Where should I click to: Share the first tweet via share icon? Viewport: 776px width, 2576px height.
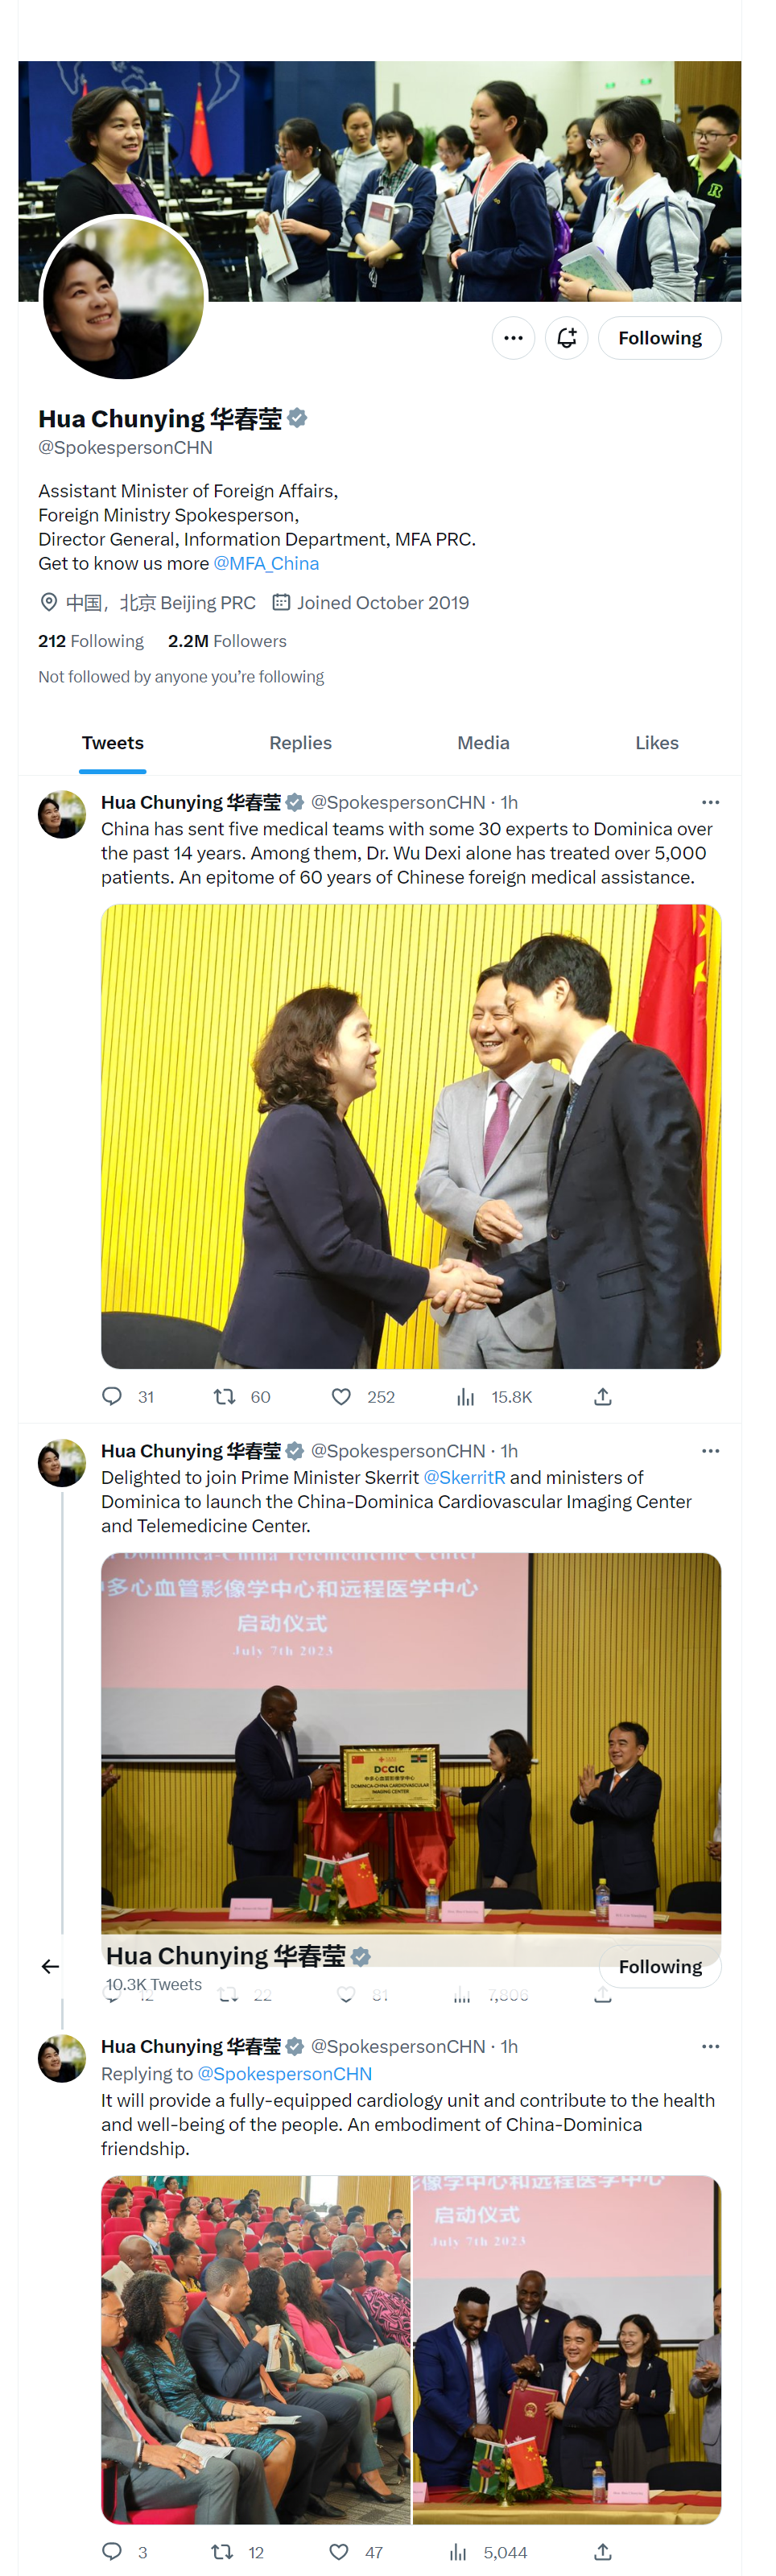point(602,1396)
